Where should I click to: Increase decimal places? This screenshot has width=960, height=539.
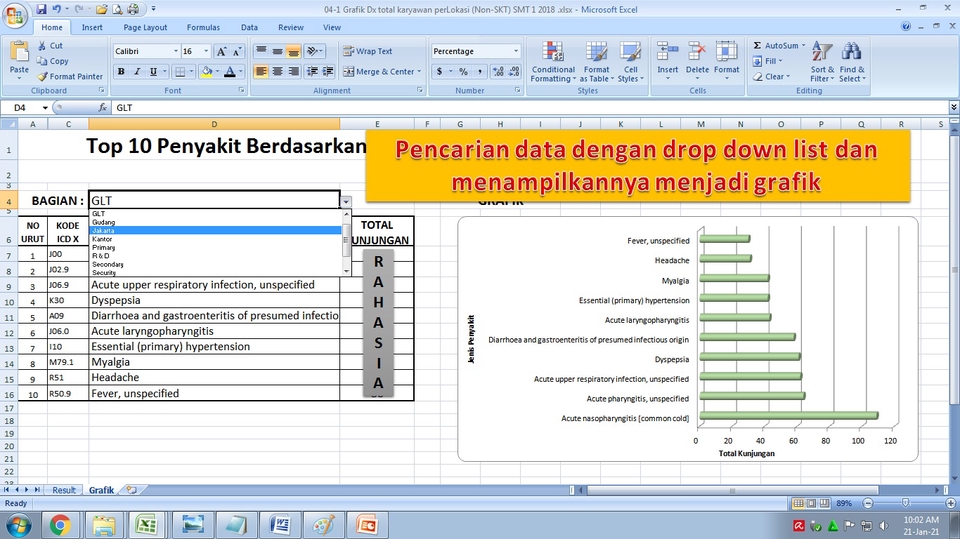click(x=498, y=72)
